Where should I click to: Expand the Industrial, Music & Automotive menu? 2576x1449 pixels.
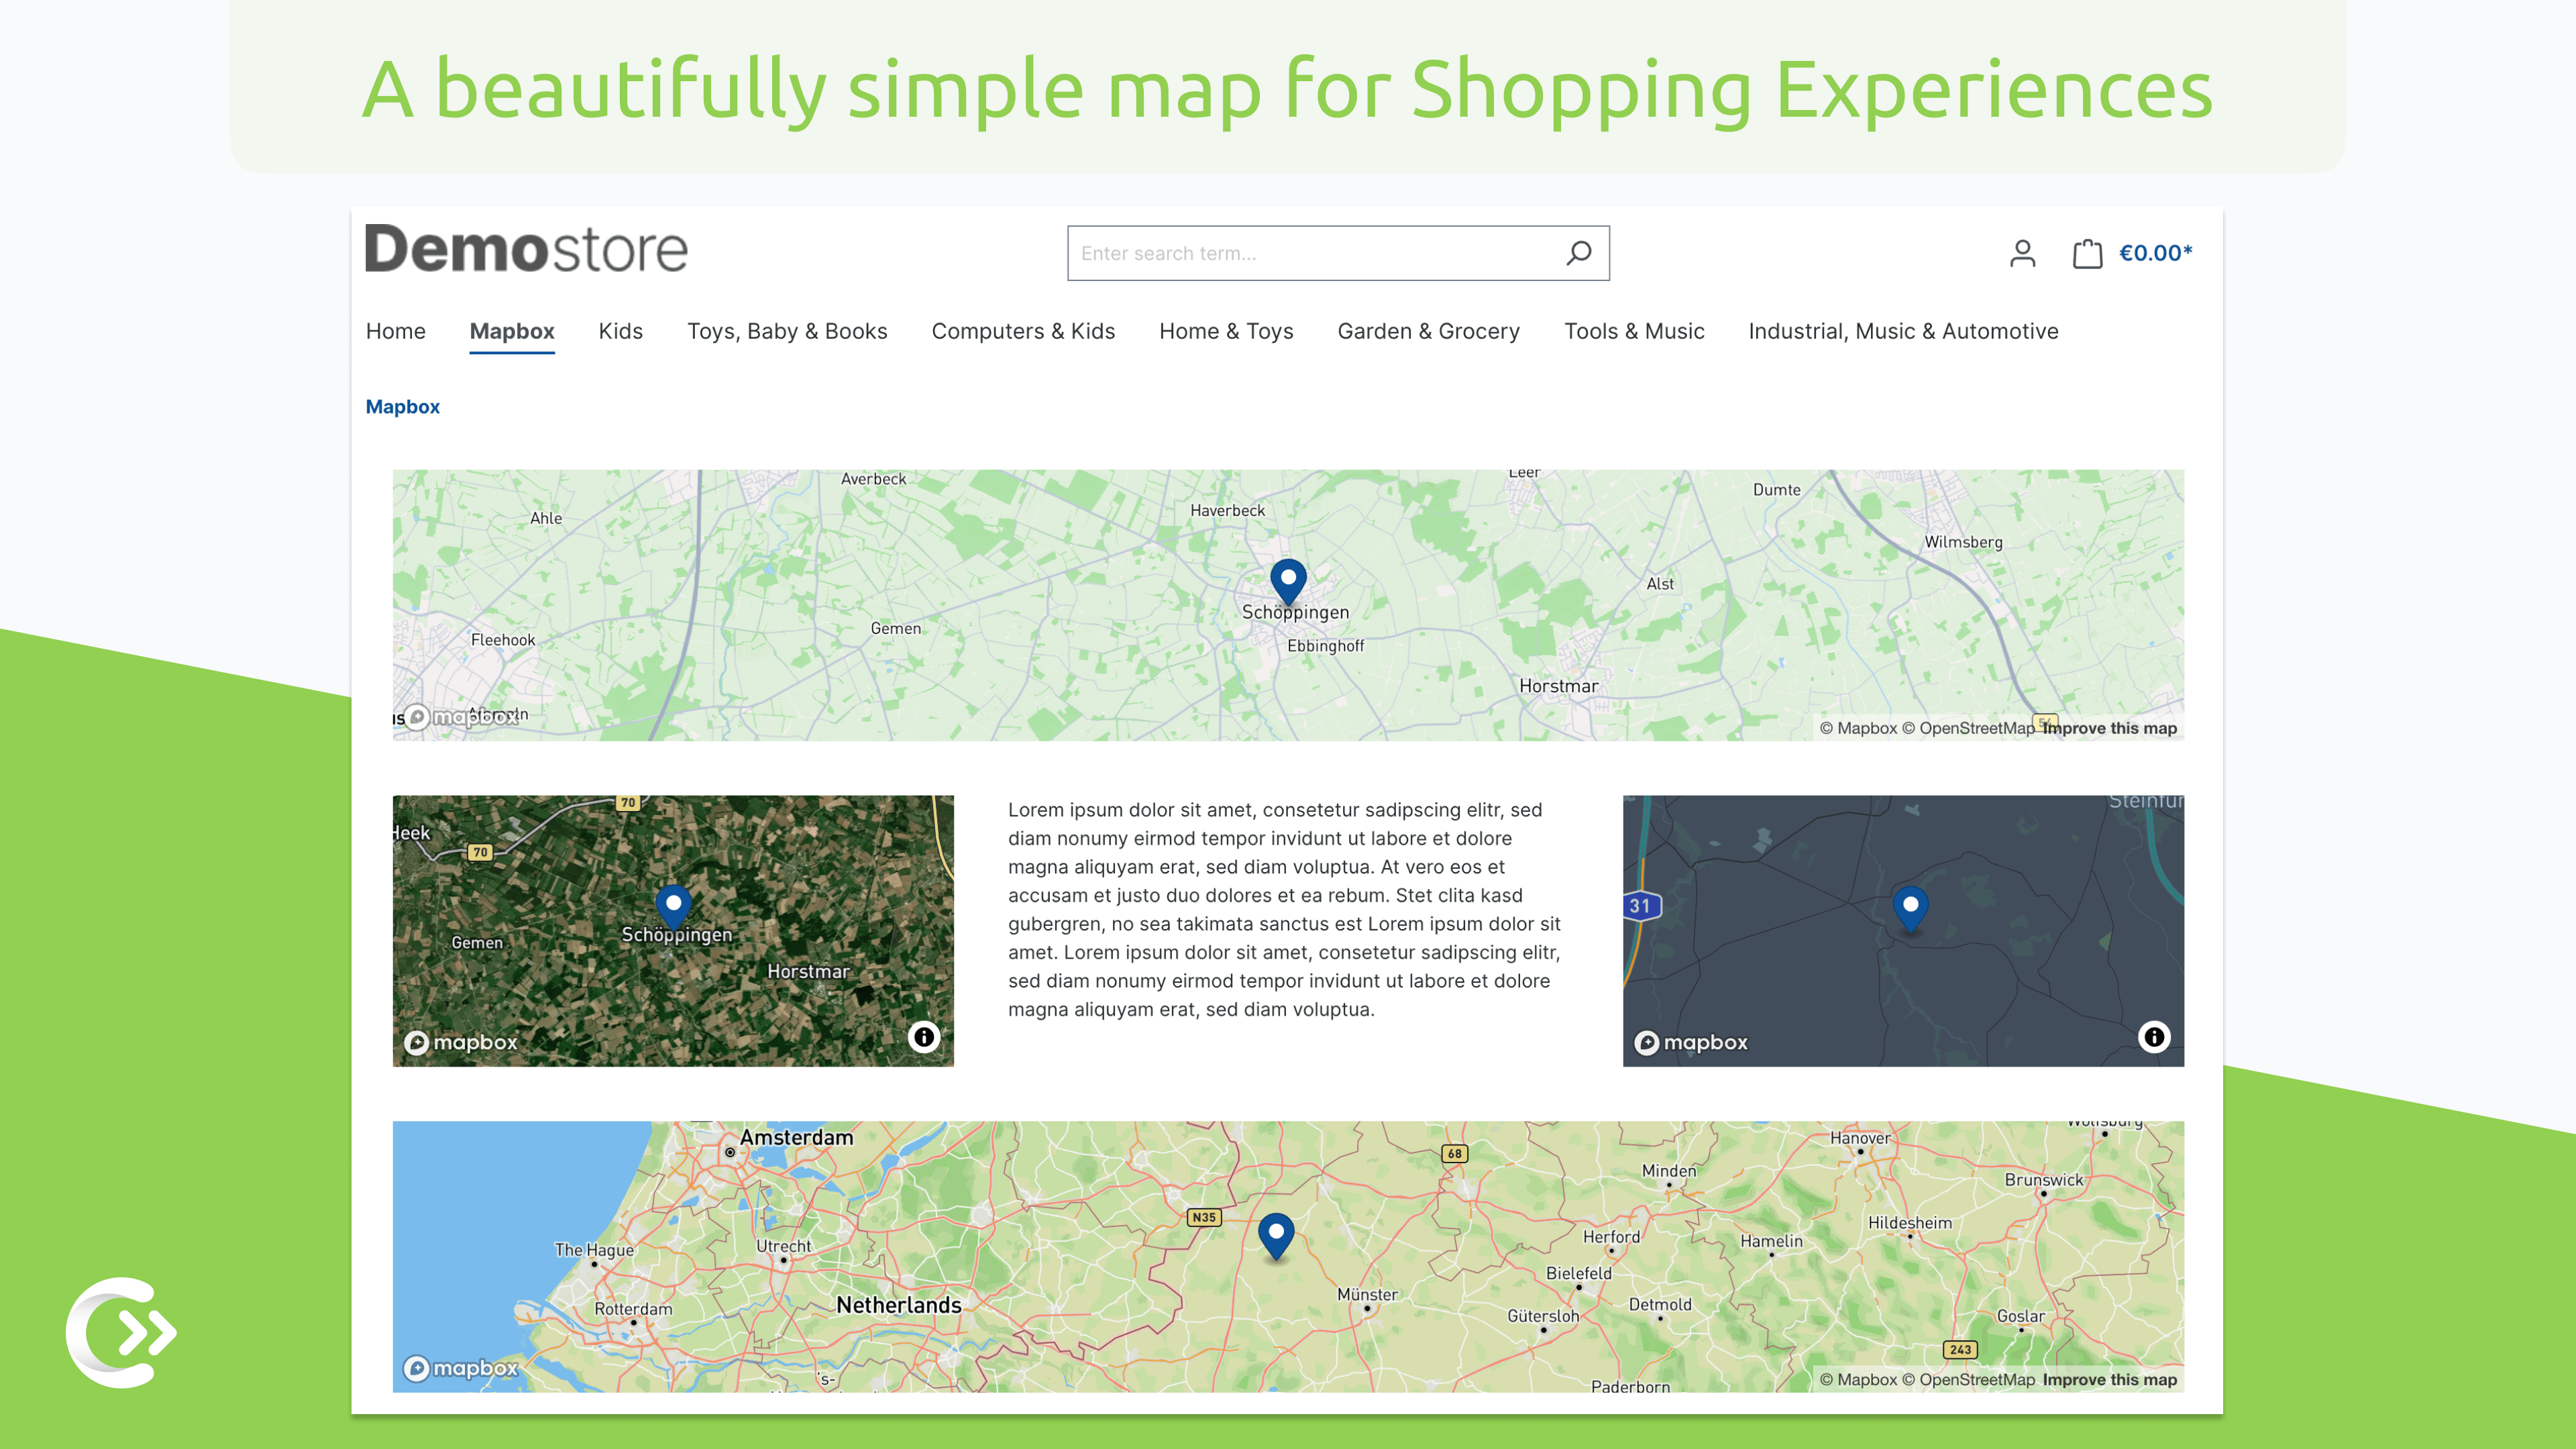tap(1902, 331)
